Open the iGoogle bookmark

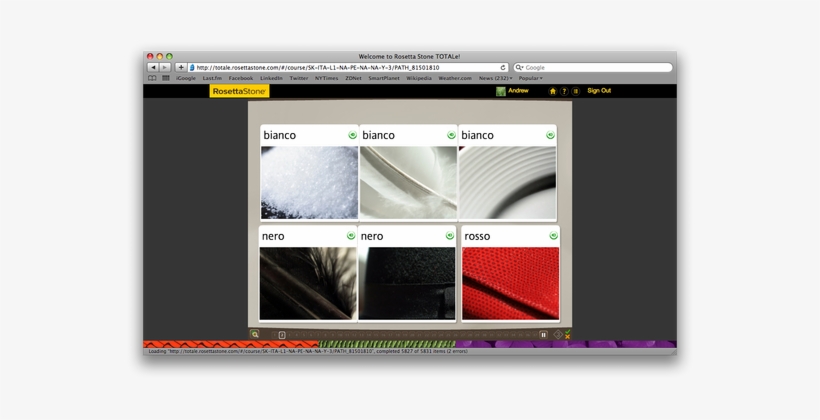pos(186,78)
